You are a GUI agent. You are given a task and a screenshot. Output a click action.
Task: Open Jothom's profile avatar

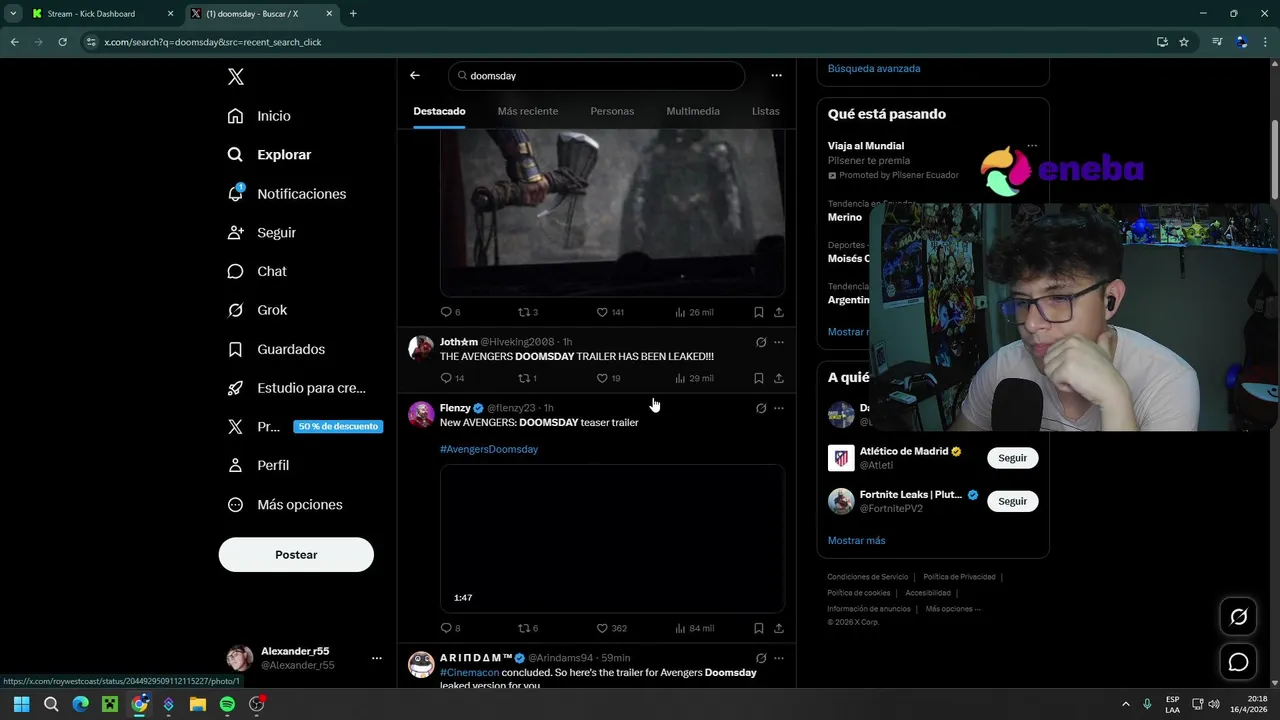pos(421,347)
